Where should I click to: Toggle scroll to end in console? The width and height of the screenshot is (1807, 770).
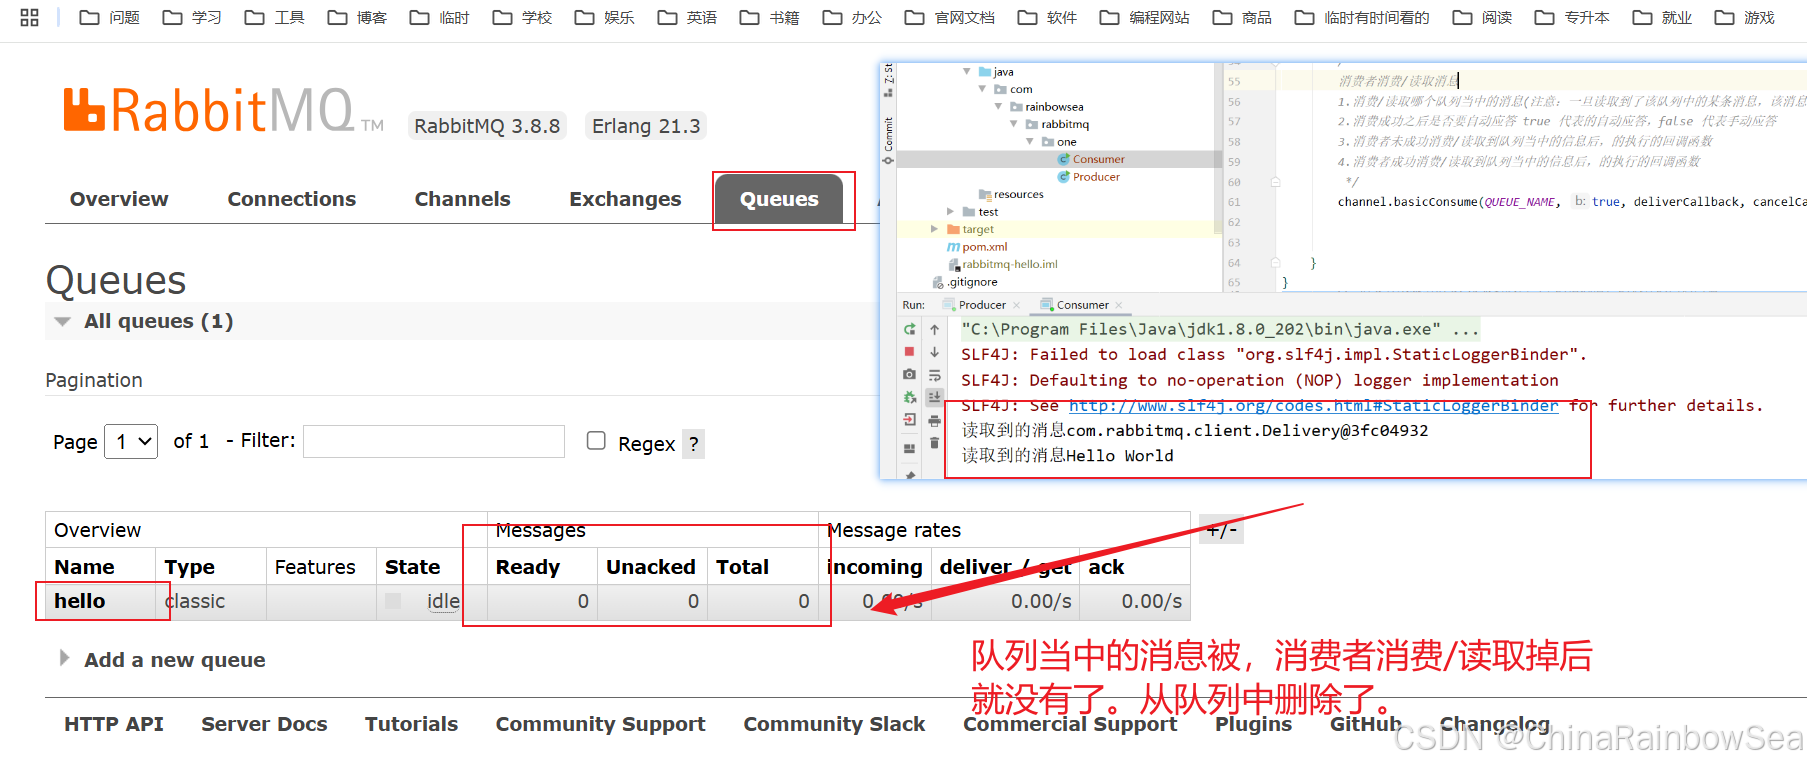point(934,397)
